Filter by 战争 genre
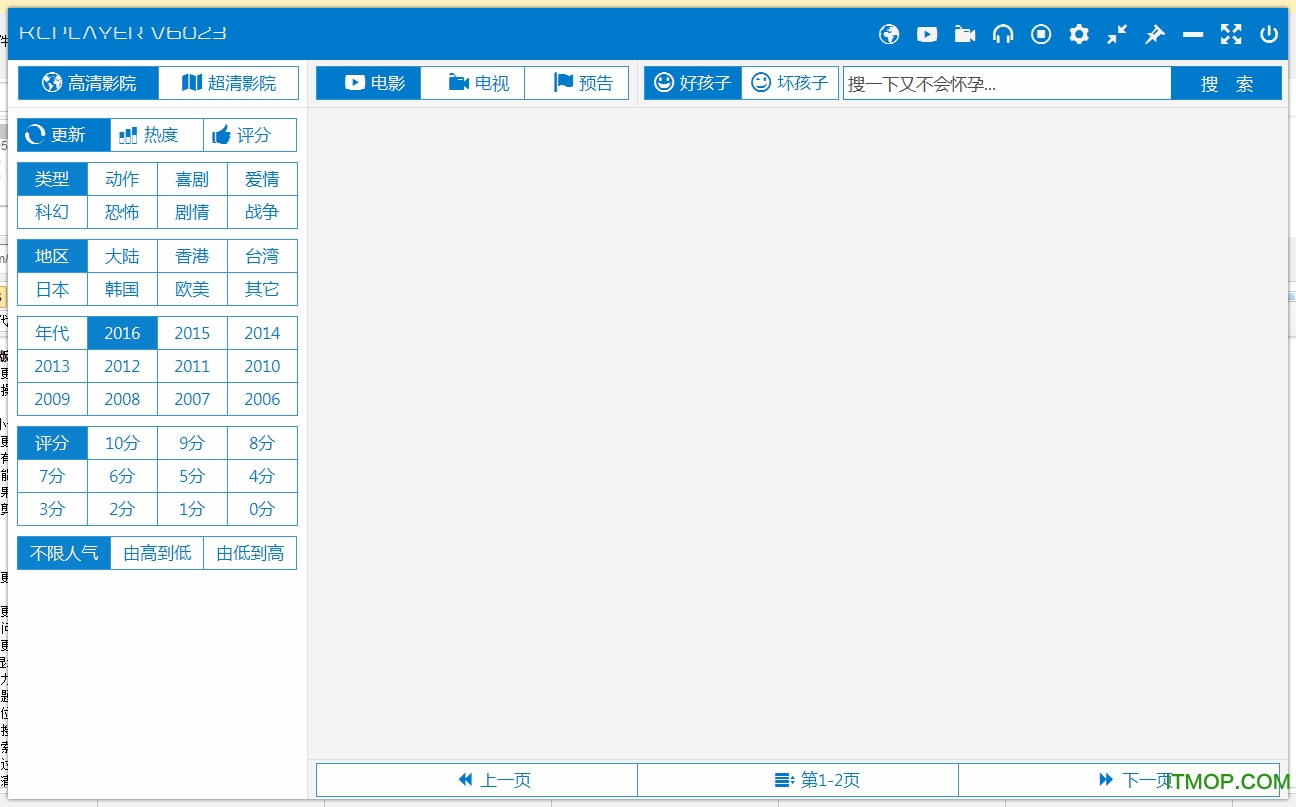This screenshot has width=1296, height=807. coord(262,212)
